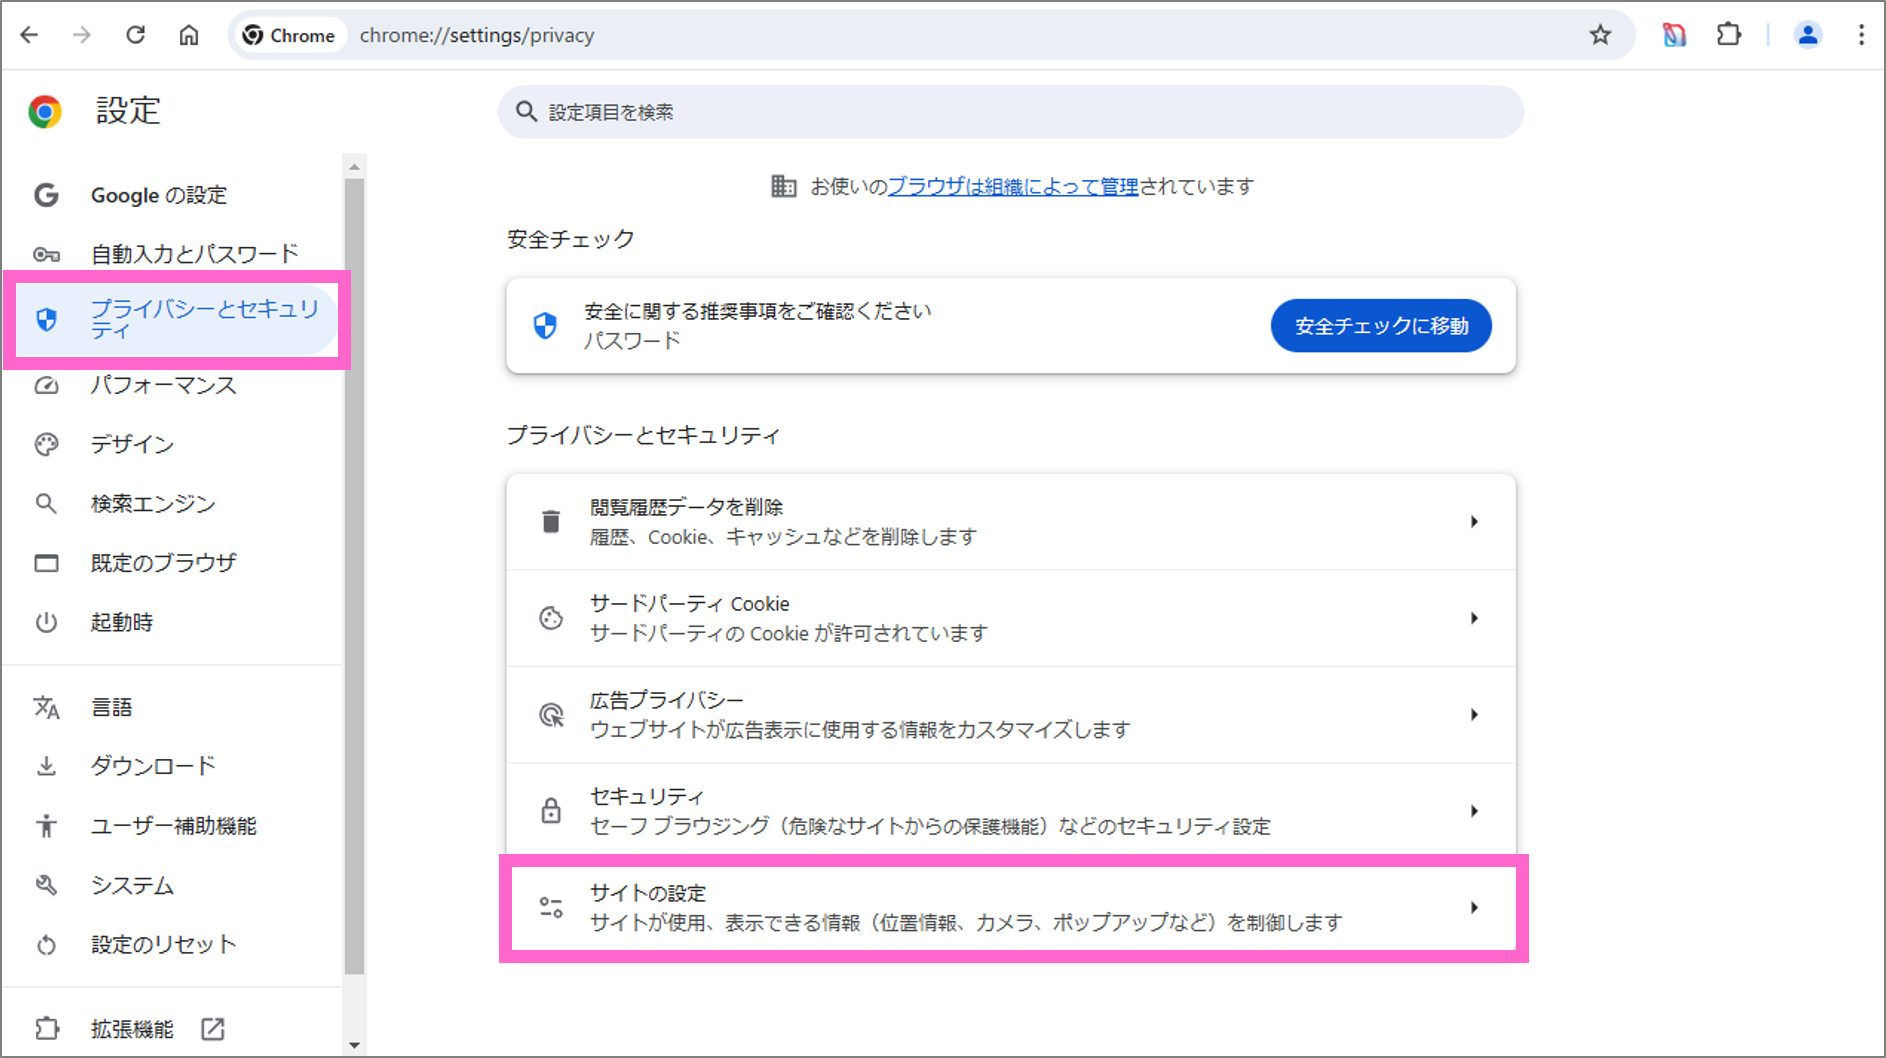This screenshot has width=1886, height=1058.
Task: Open the extensions puzzle-piece icon in the toolbar
Action: pos(1728,35)
